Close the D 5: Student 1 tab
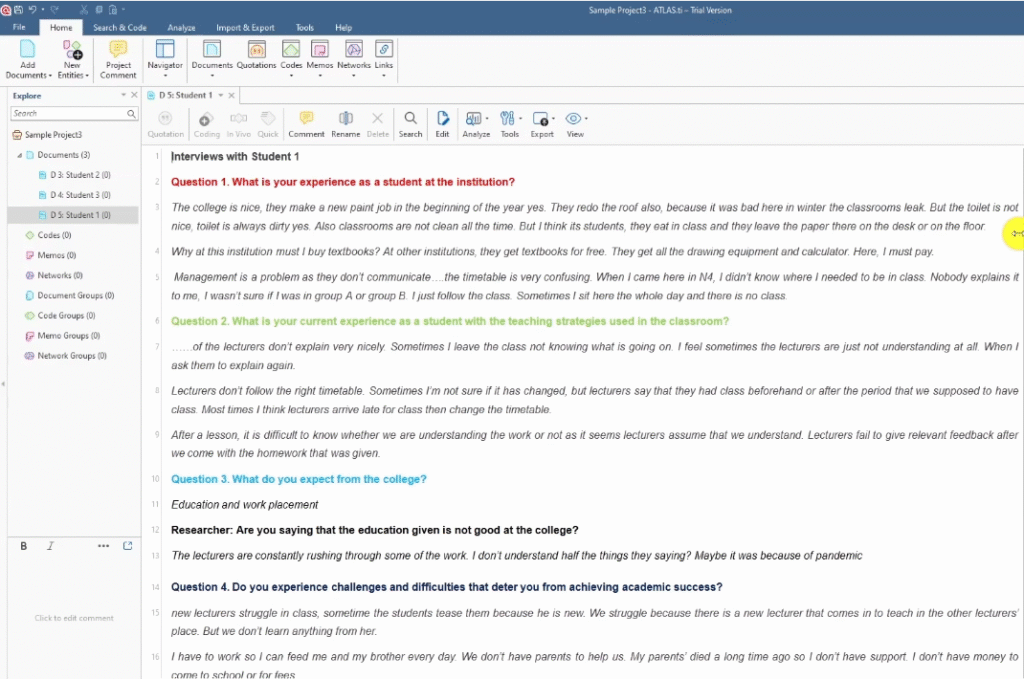This screenshot has height=679, width=1024. pos(232,96)
